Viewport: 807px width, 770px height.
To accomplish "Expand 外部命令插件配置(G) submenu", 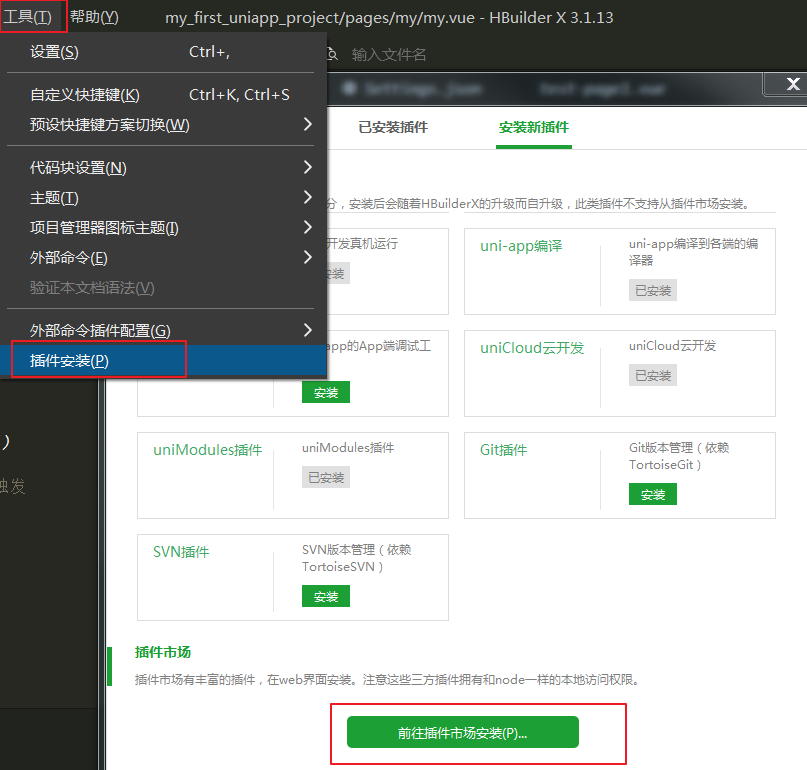I will click(x=161, y=330).
